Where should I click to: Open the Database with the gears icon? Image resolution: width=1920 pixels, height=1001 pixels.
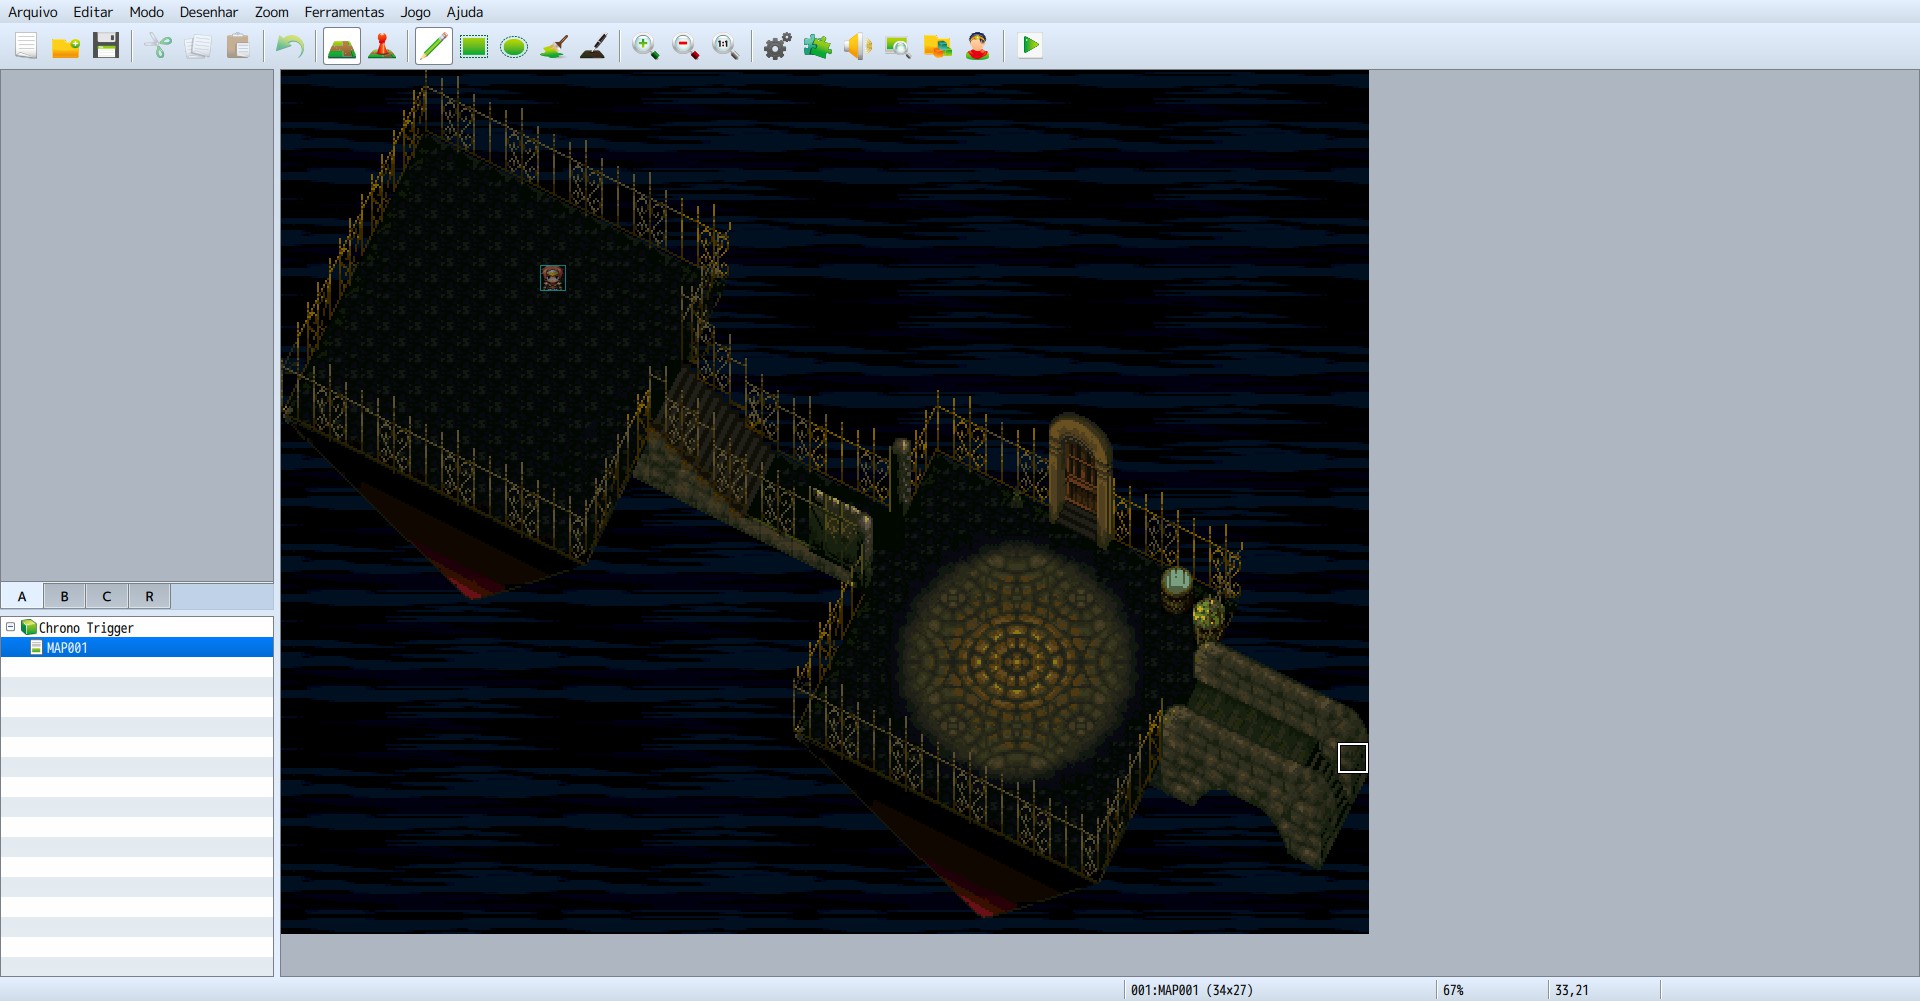pyautogui.click(x=778, y=46)
